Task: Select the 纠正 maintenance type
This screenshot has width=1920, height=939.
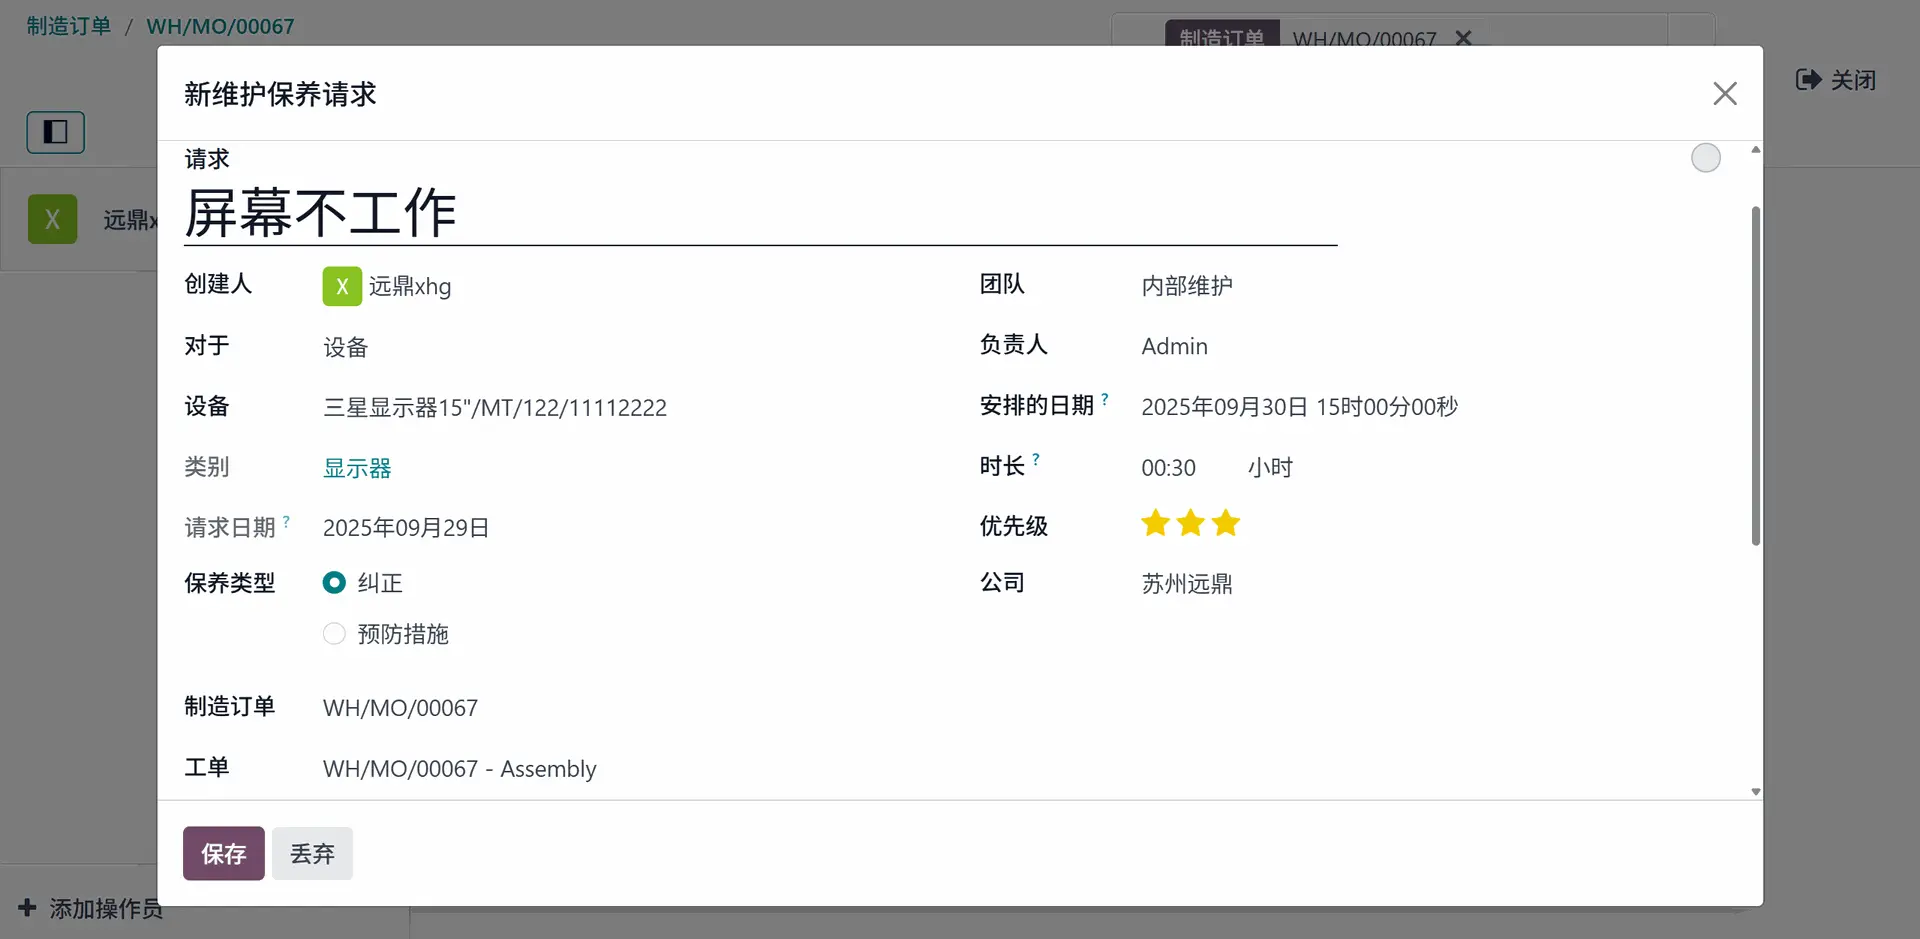Action: tap(334, 583)
